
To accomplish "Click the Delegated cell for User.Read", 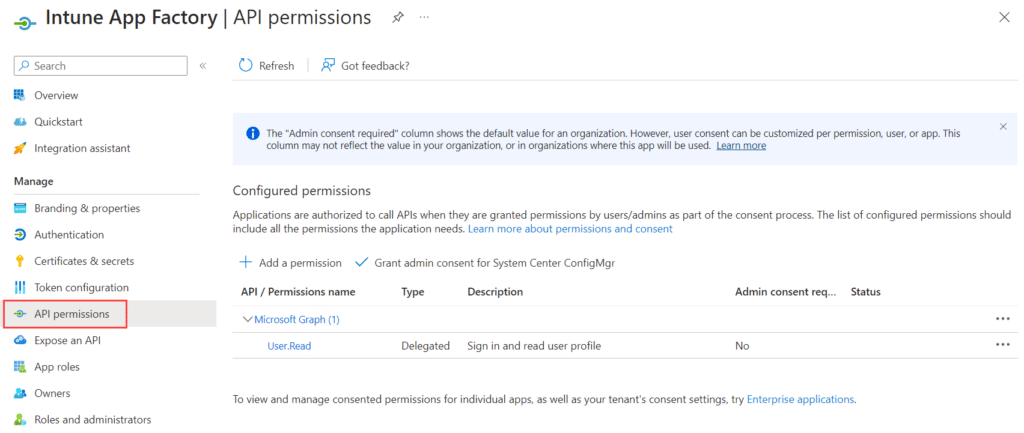I will [x=425, y=345].
